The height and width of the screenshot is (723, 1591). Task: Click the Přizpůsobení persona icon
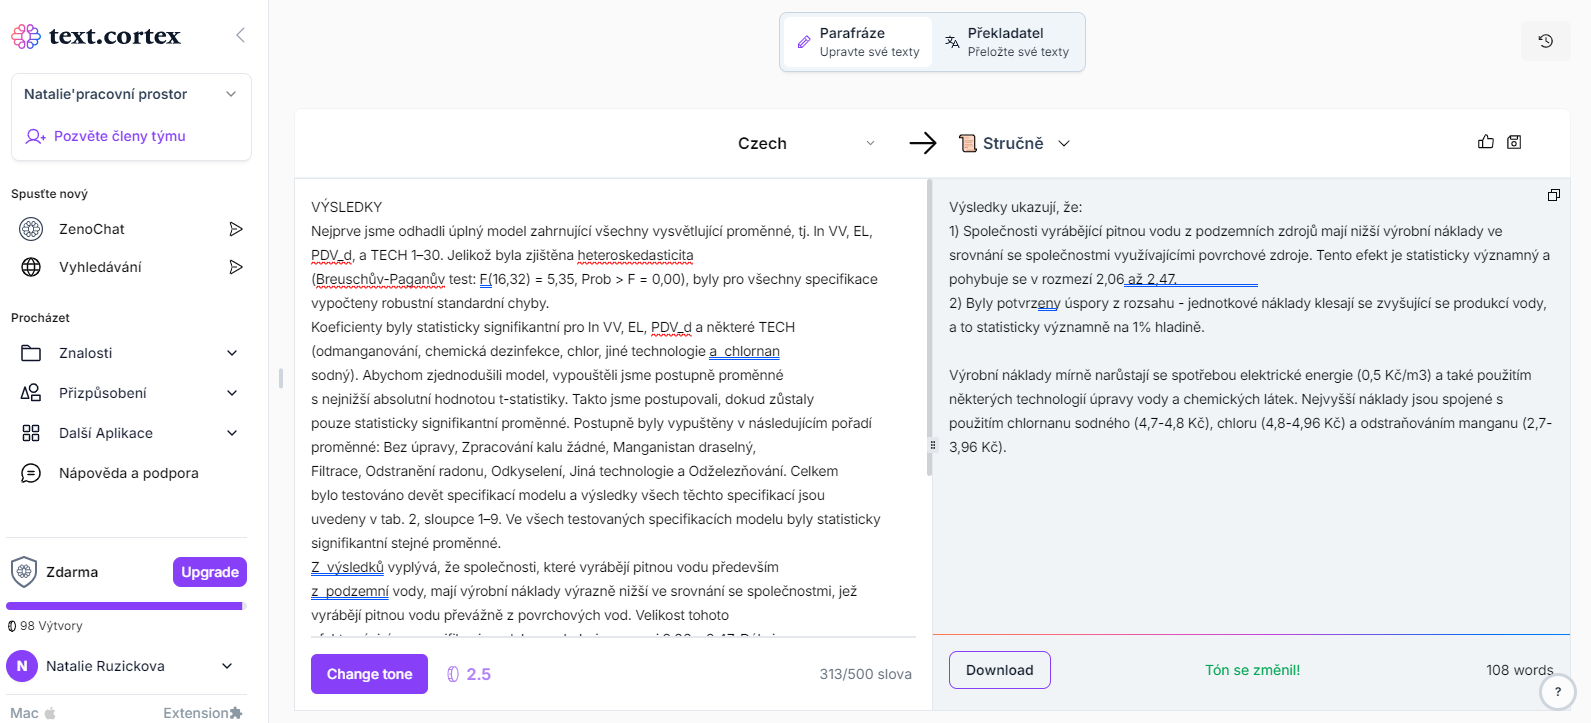coord(31,393)
